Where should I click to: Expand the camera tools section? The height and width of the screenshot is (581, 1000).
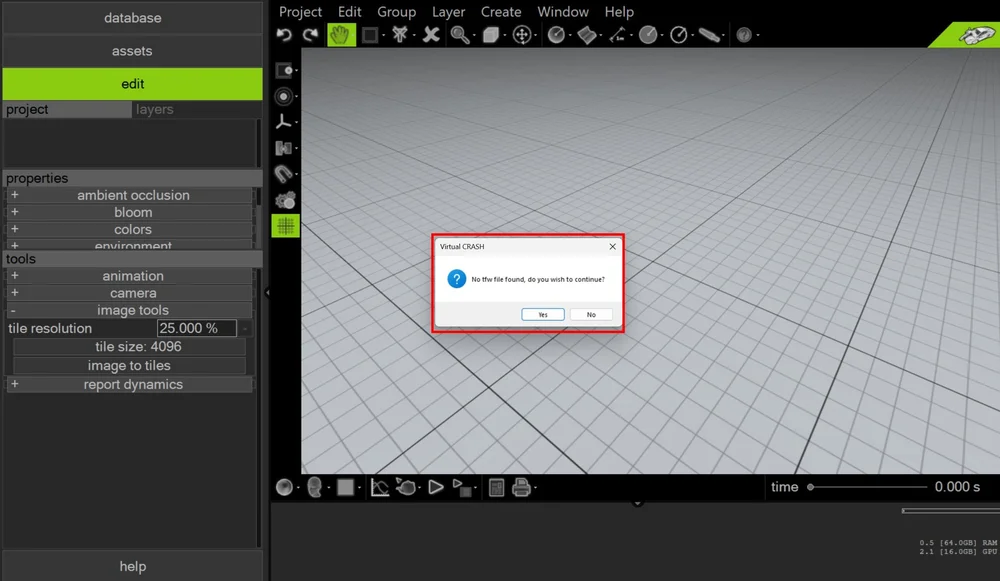click(x=129, y=293)
